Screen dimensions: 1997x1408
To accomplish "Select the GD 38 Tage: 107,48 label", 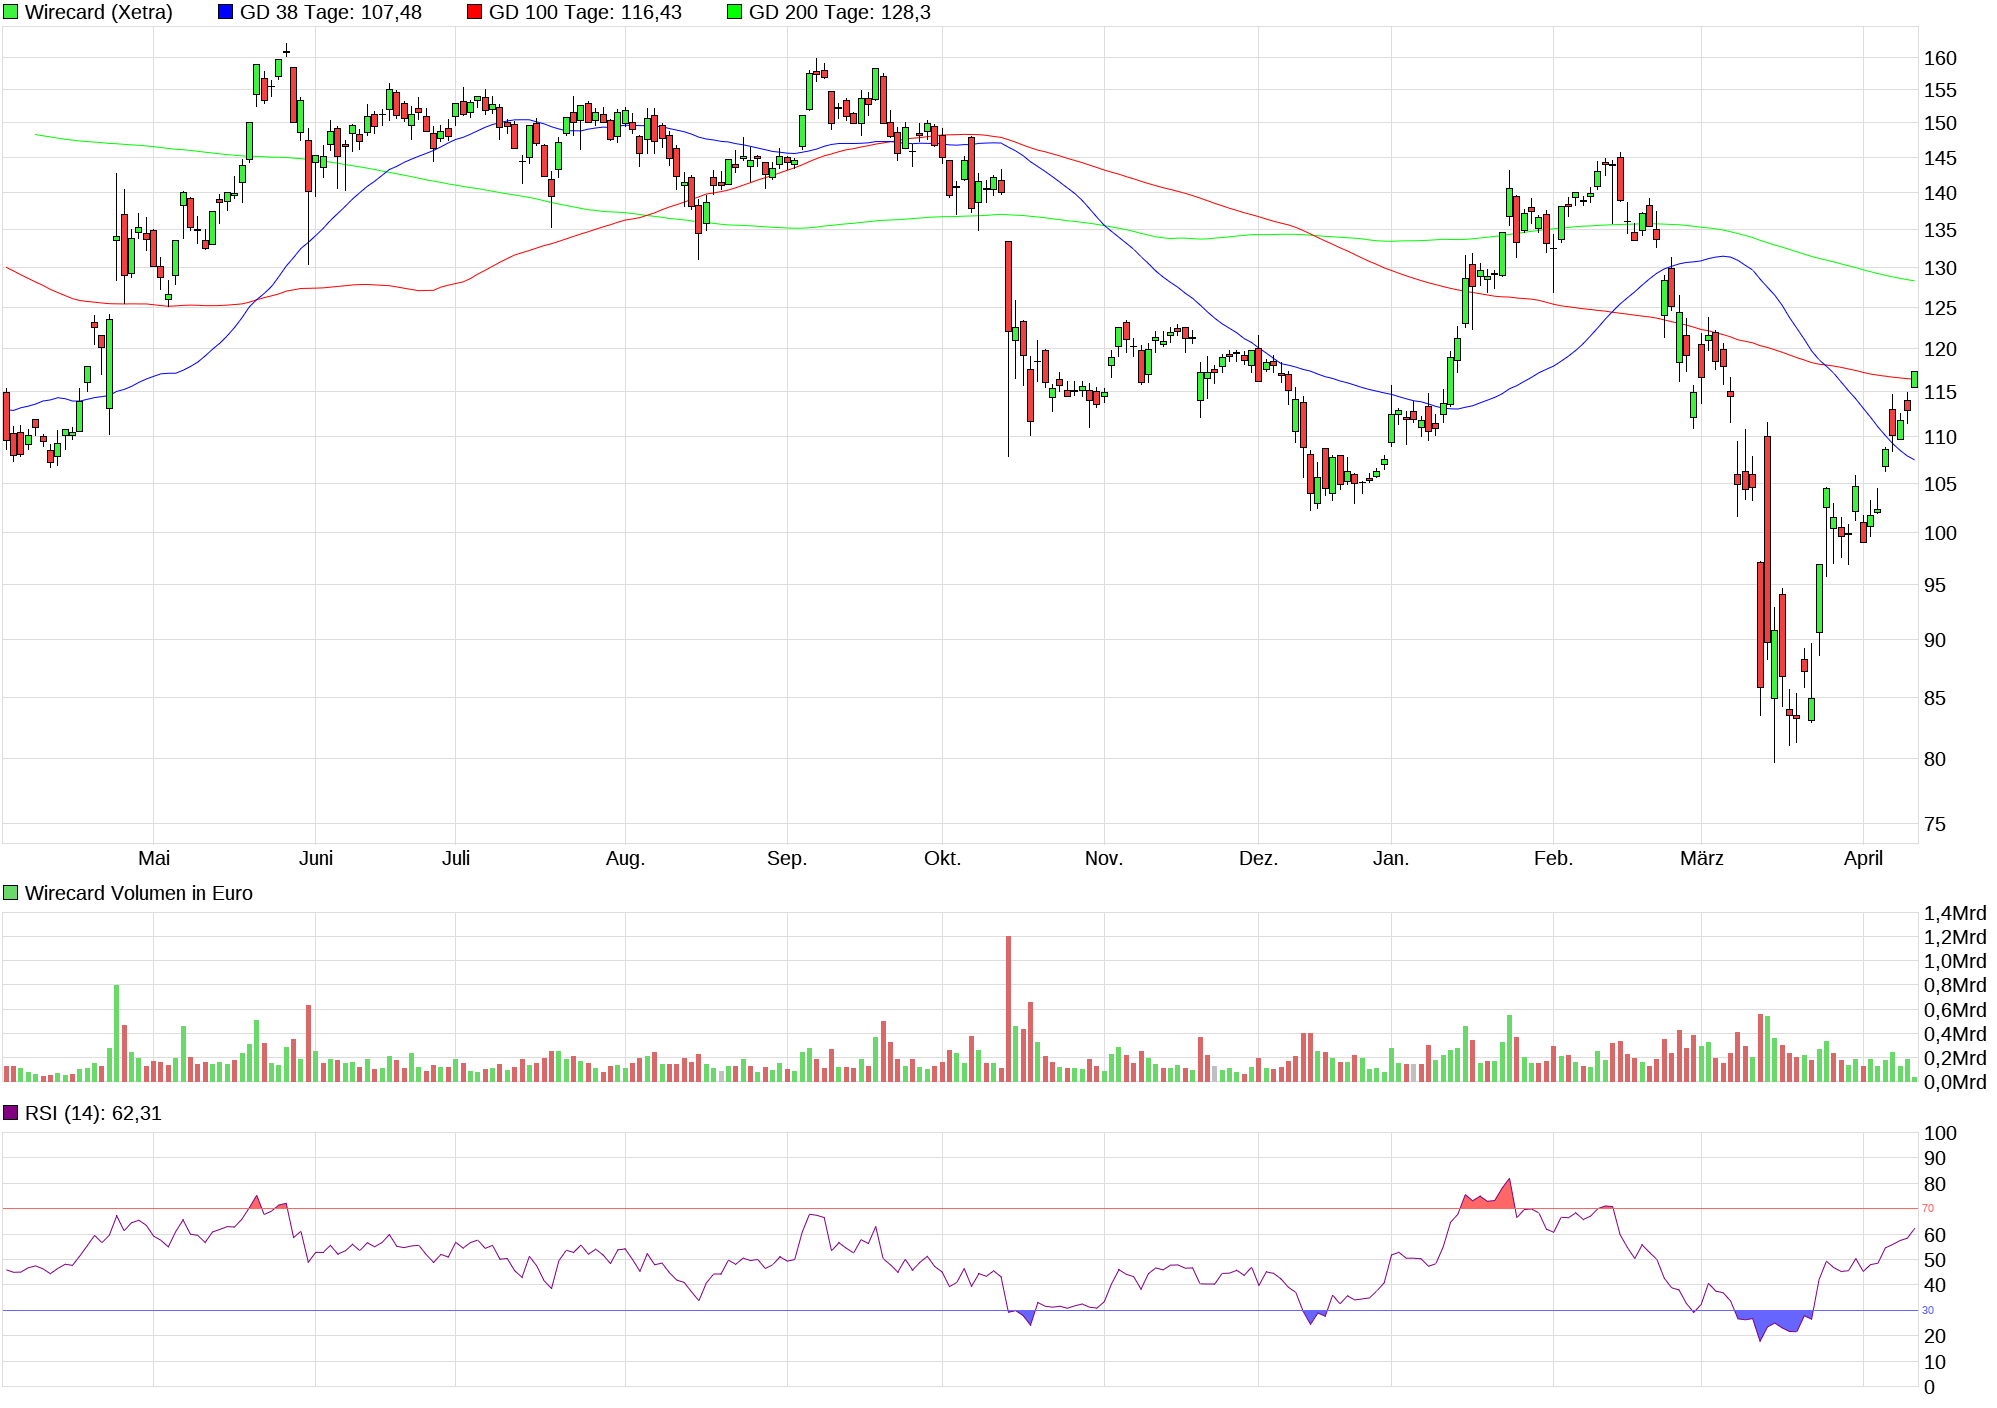I will [330, 13].
